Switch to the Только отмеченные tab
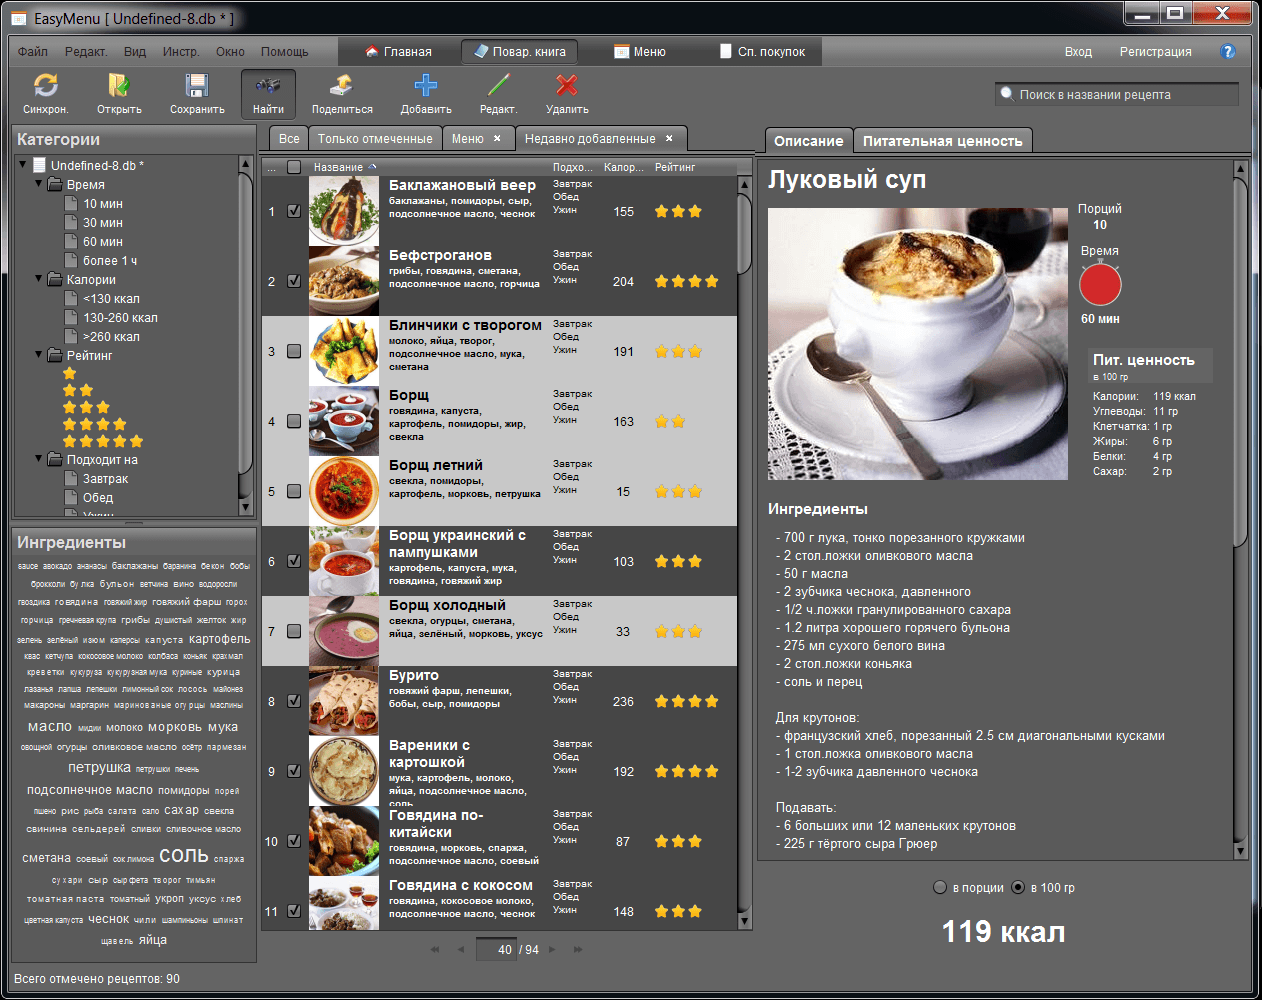This screenshot has width=1262, height=1000. [375, 139]
